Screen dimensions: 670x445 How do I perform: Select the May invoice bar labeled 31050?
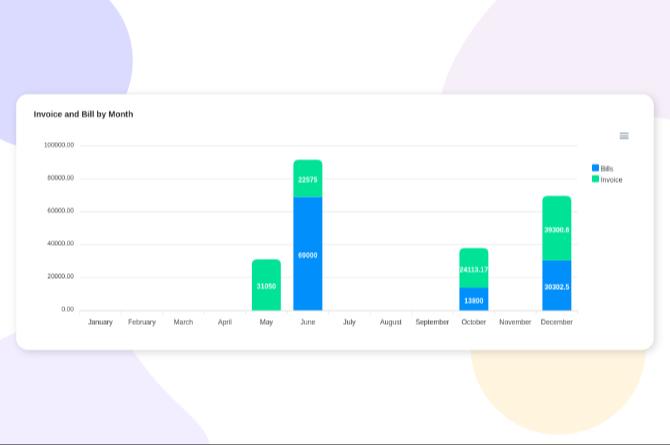tap(266, 285)
